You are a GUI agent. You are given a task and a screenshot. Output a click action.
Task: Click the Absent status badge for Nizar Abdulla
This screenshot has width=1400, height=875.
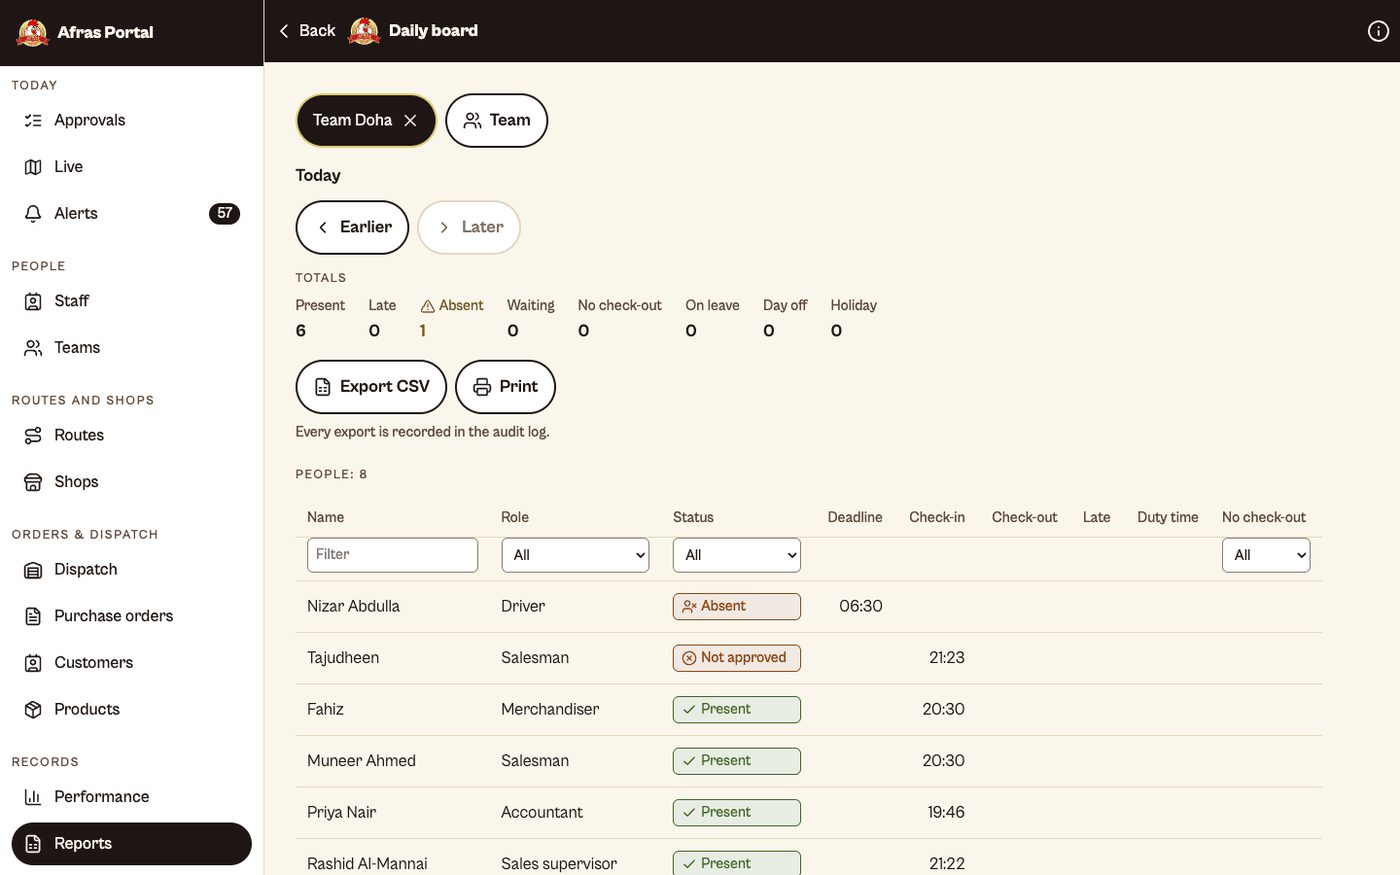(737, 606)
